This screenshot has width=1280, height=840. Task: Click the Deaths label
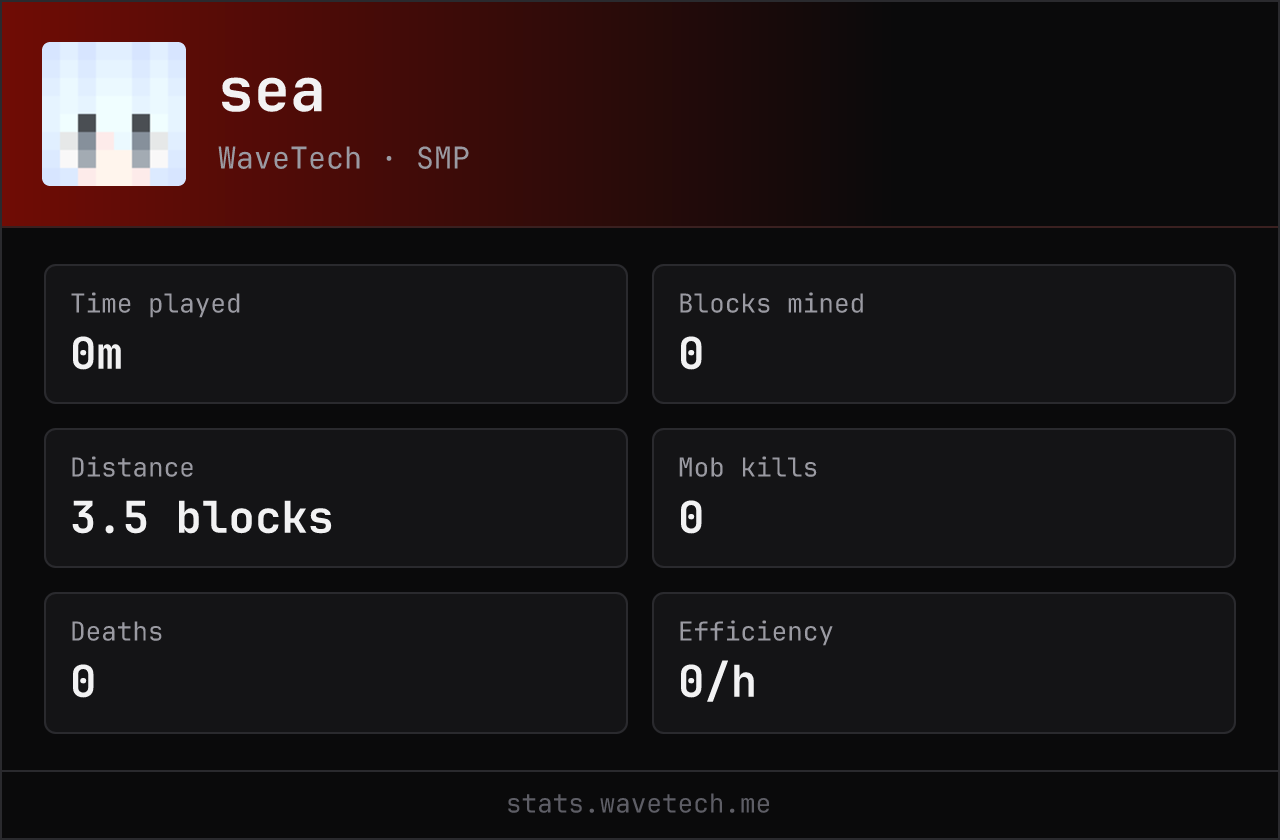coord(117,632)
